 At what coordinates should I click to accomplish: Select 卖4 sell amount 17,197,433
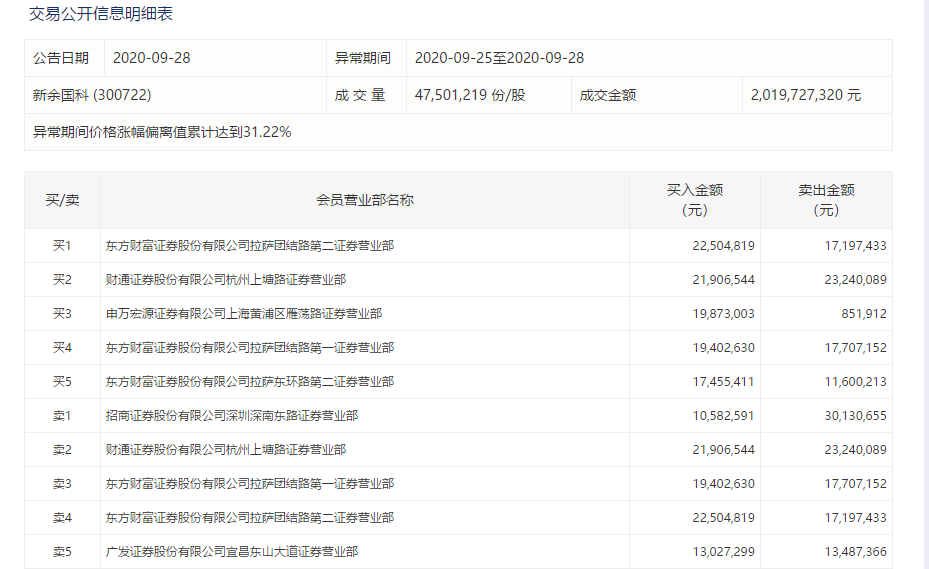pos(856,518)
